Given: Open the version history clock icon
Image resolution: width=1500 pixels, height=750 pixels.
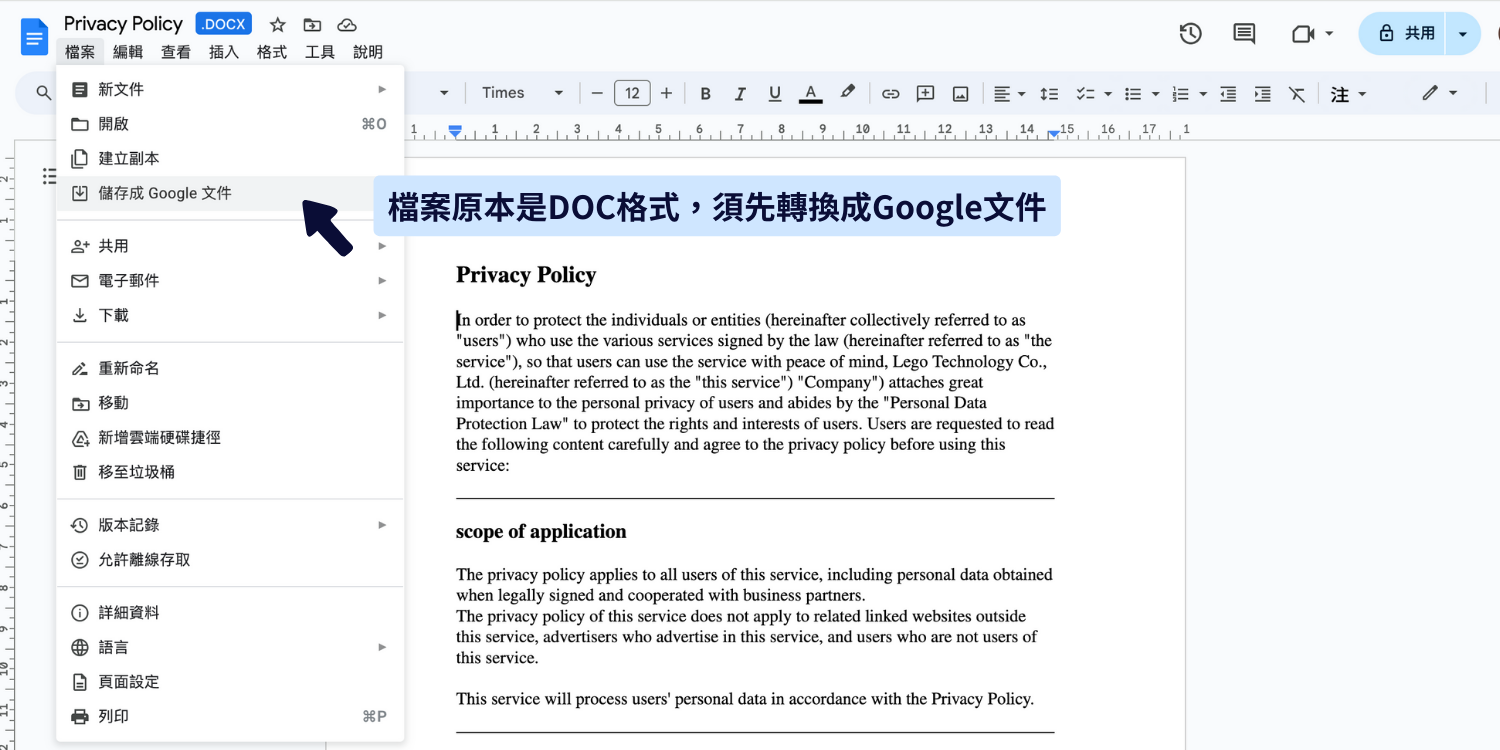Looking at the screenshot, I should 1190,33.
